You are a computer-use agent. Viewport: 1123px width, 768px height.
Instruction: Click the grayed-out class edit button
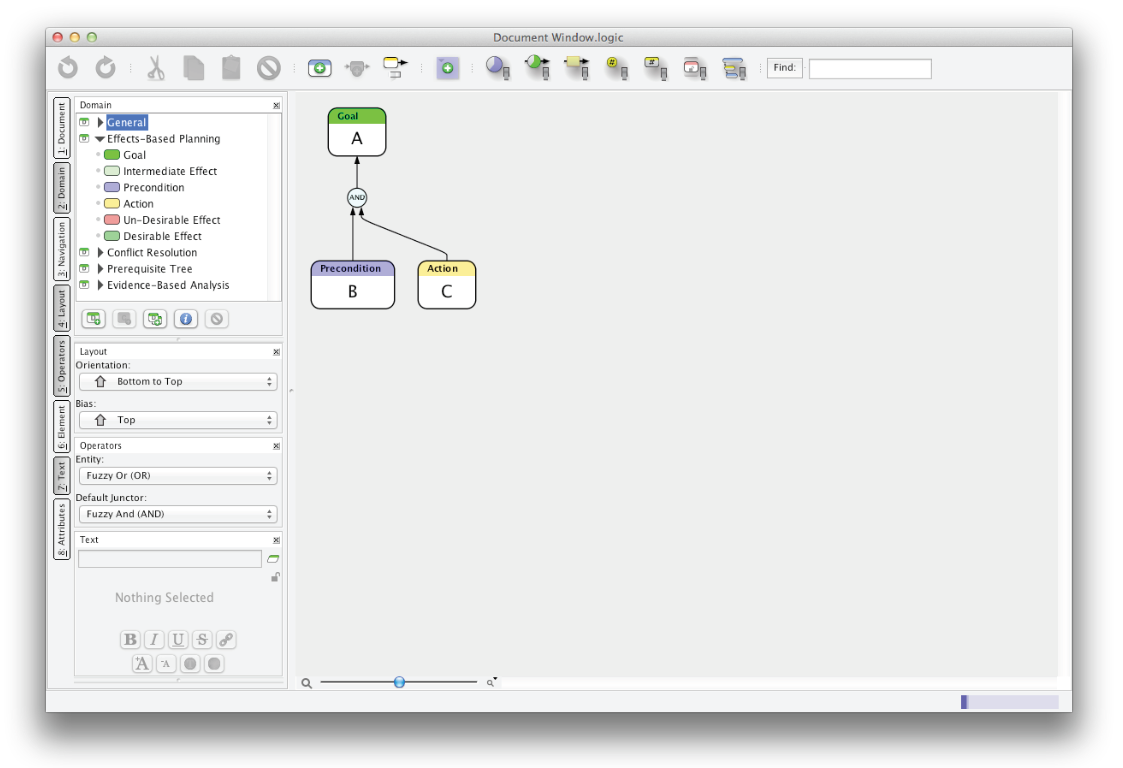[124, 319]
